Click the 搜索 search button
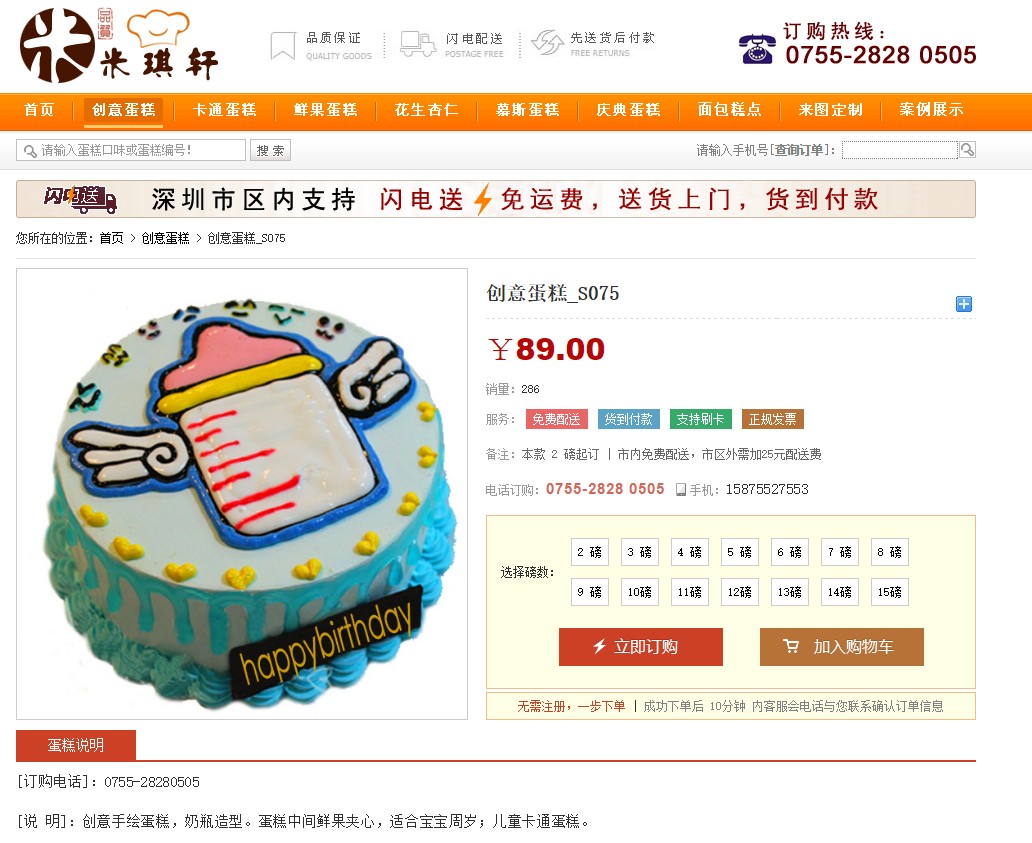 pos(271,150)
